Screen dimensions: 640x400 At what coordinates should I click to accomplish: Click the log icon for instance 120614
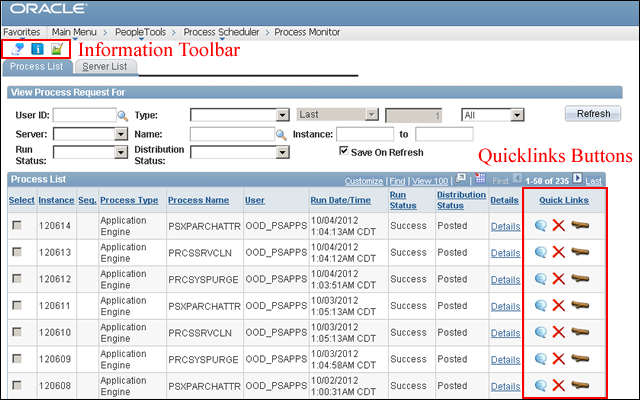point(580,225)
